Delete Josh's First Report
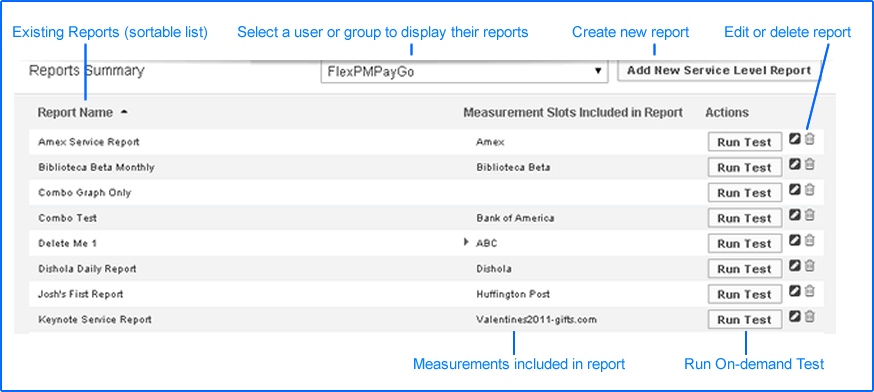 click(810, 292)
